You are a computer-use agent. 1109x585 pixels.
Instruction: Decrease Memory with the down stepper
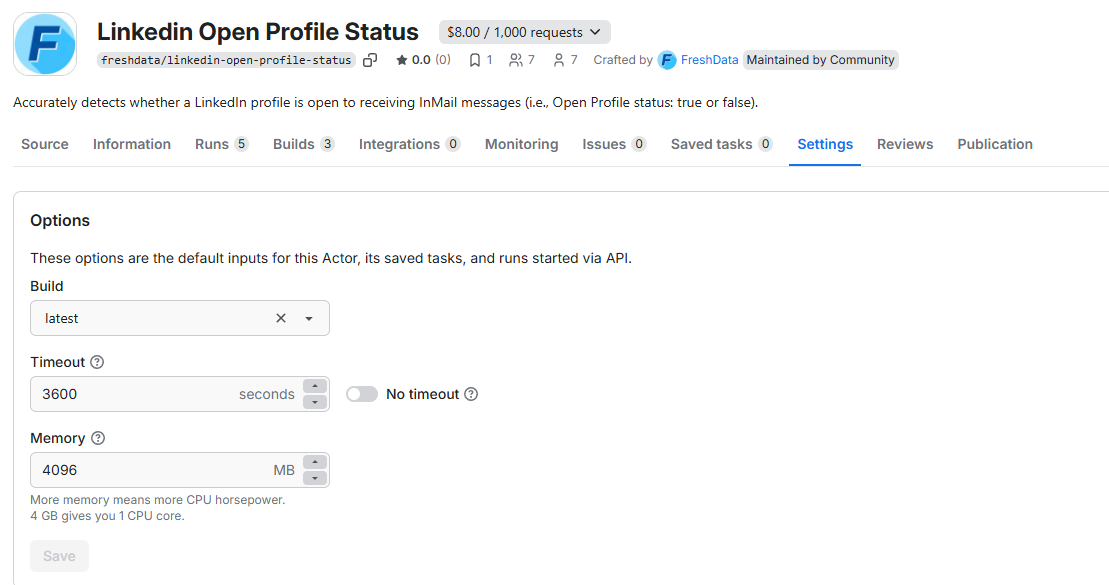point(315,478)
